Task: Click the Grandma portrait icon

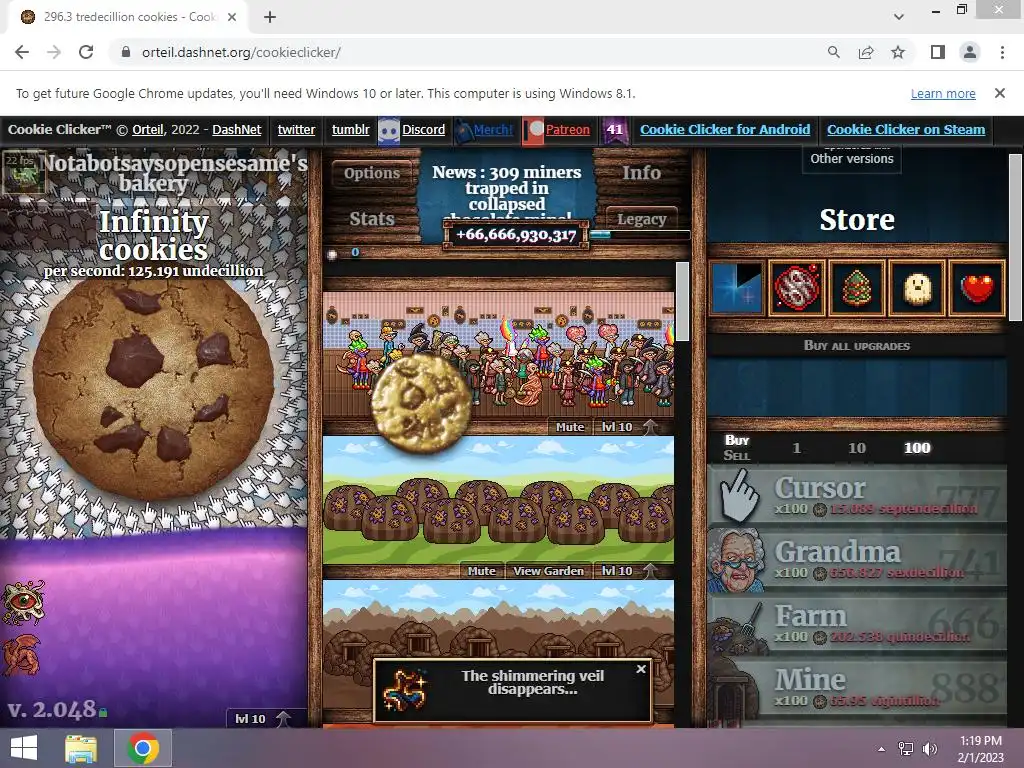Action: (x=737, y=560)
